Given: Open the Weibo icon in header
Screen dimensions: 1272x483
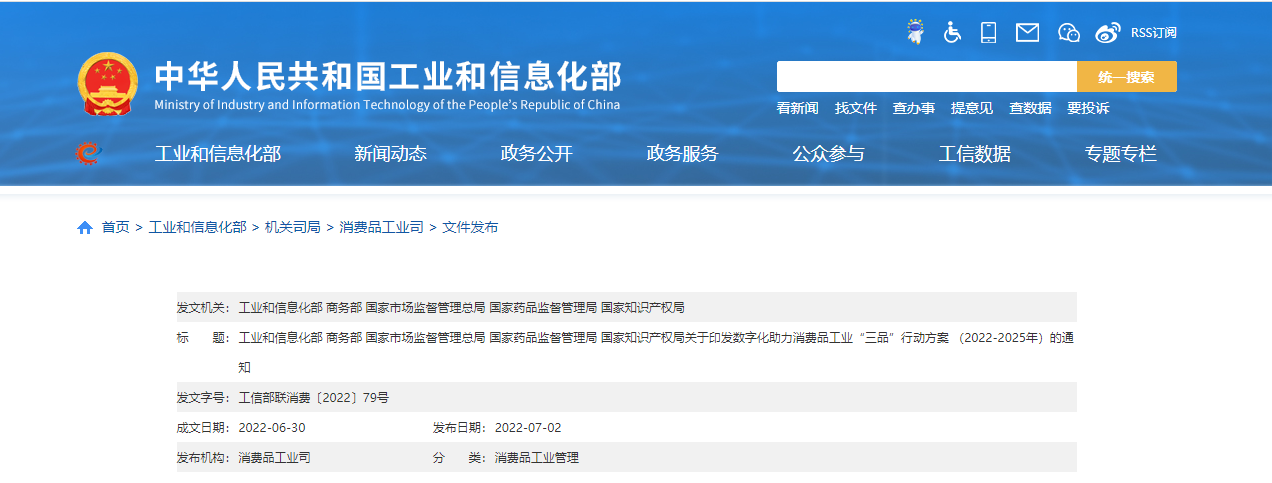Looking at the screenshot, I should coord(1107,32).
